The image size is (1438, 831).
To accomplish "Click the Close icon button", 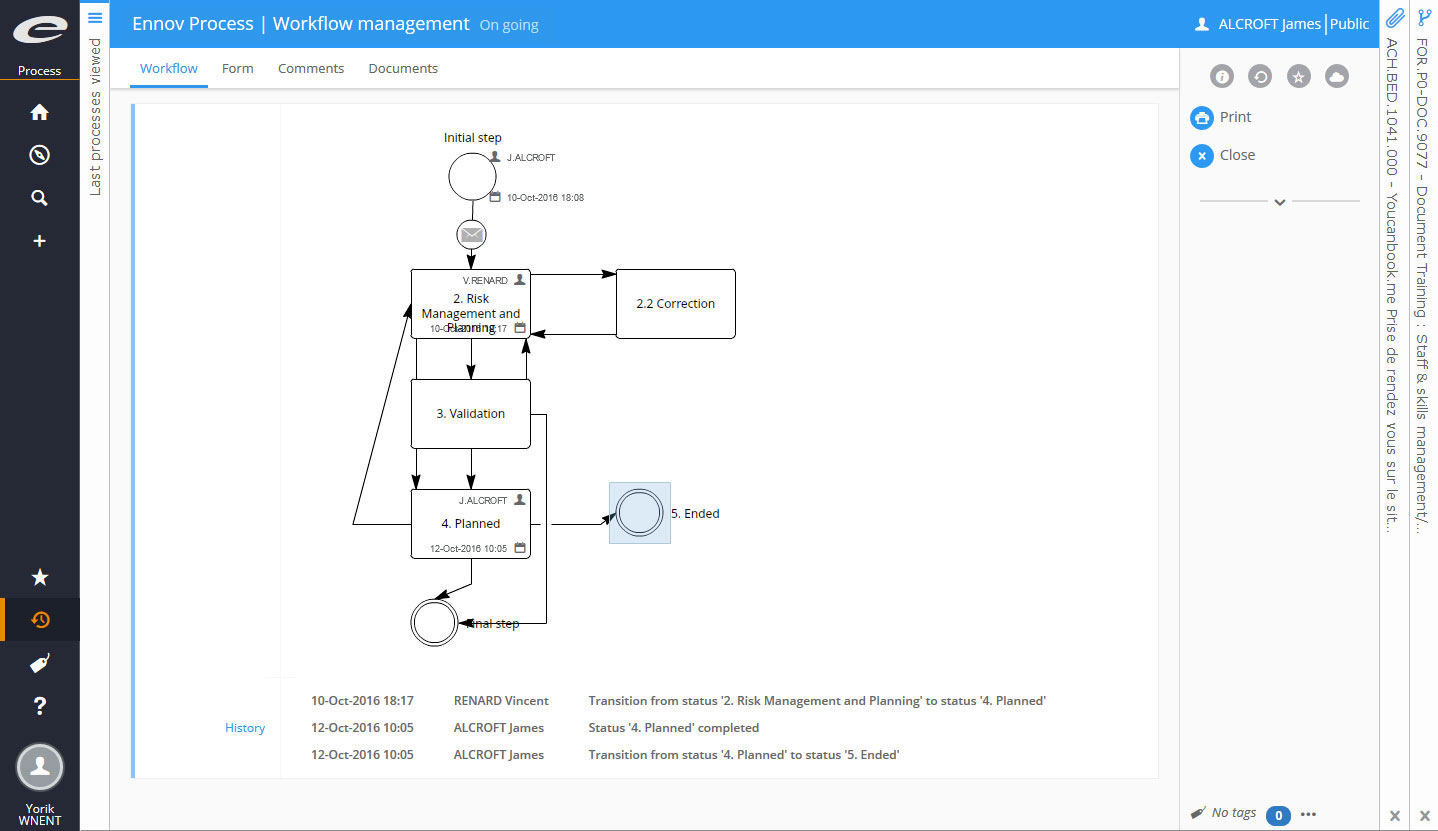I will pos(1201,156).
